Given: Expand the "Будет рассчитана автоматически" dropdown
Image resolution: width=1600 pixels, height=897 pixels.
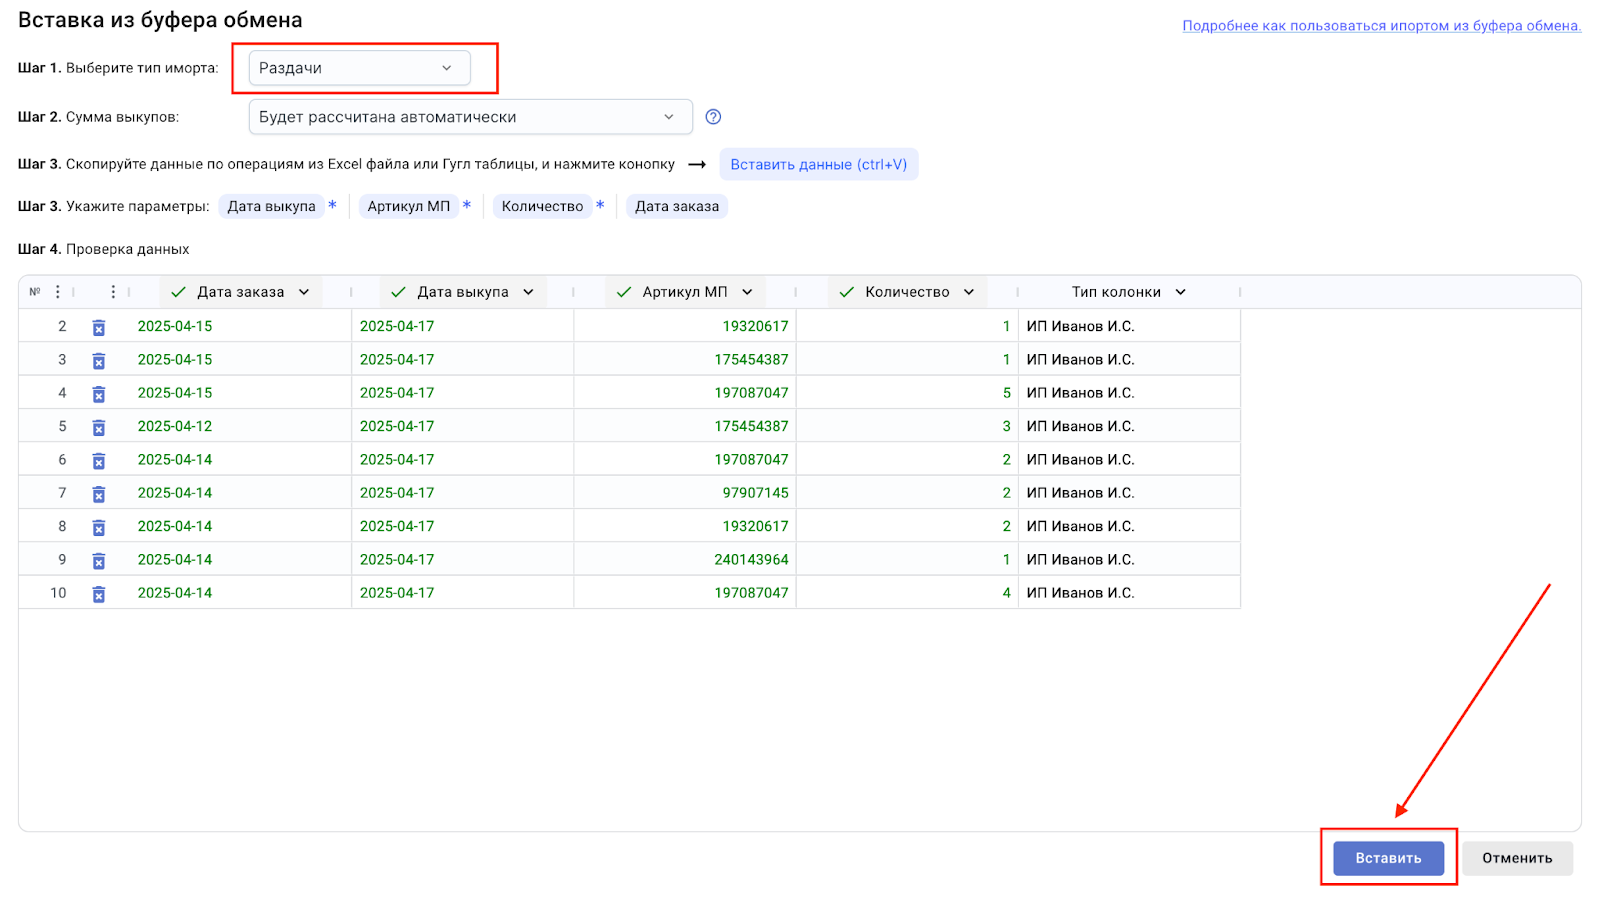Looking at the screenshot, I should pyautogui.click(x=469, y=117).
